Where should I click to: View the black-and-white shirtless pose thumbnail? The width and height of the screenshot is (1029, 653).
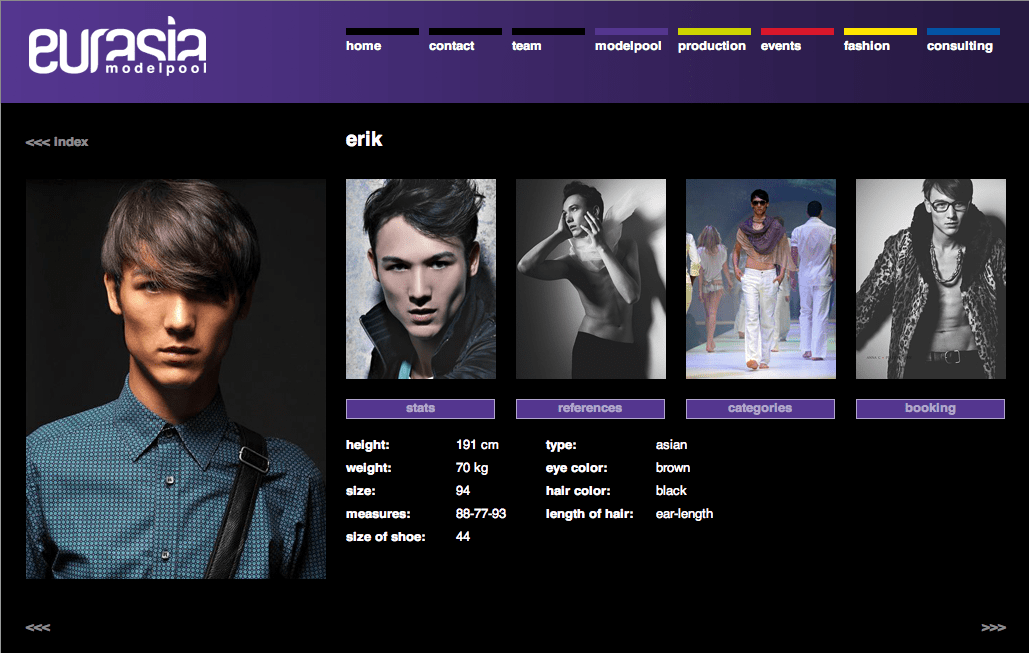(x=591, y=279)
